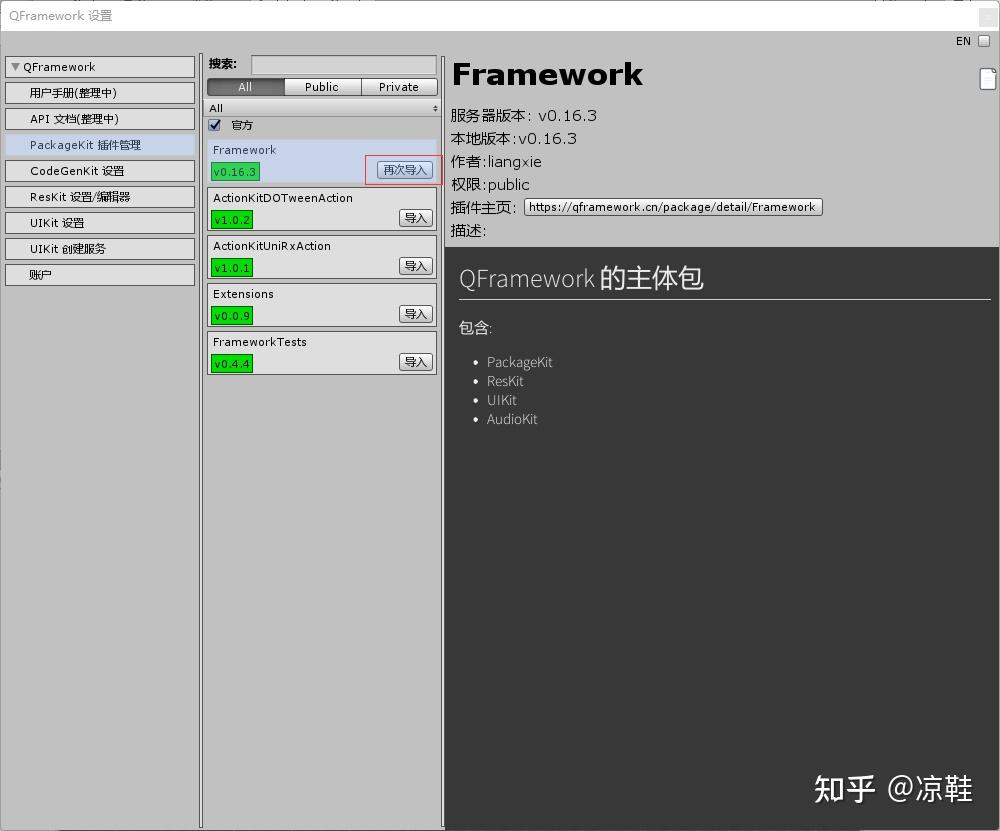This screenshot has width=1000, height=831.
Task: Click the 搜索 search input field
Action: (x=343, y=64)
